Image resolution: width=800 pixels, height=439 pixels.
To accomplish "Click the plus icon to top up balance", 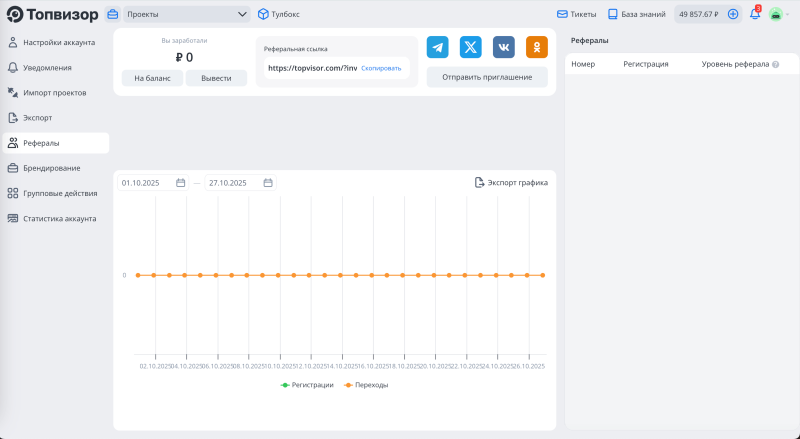I will coord(733,14).
